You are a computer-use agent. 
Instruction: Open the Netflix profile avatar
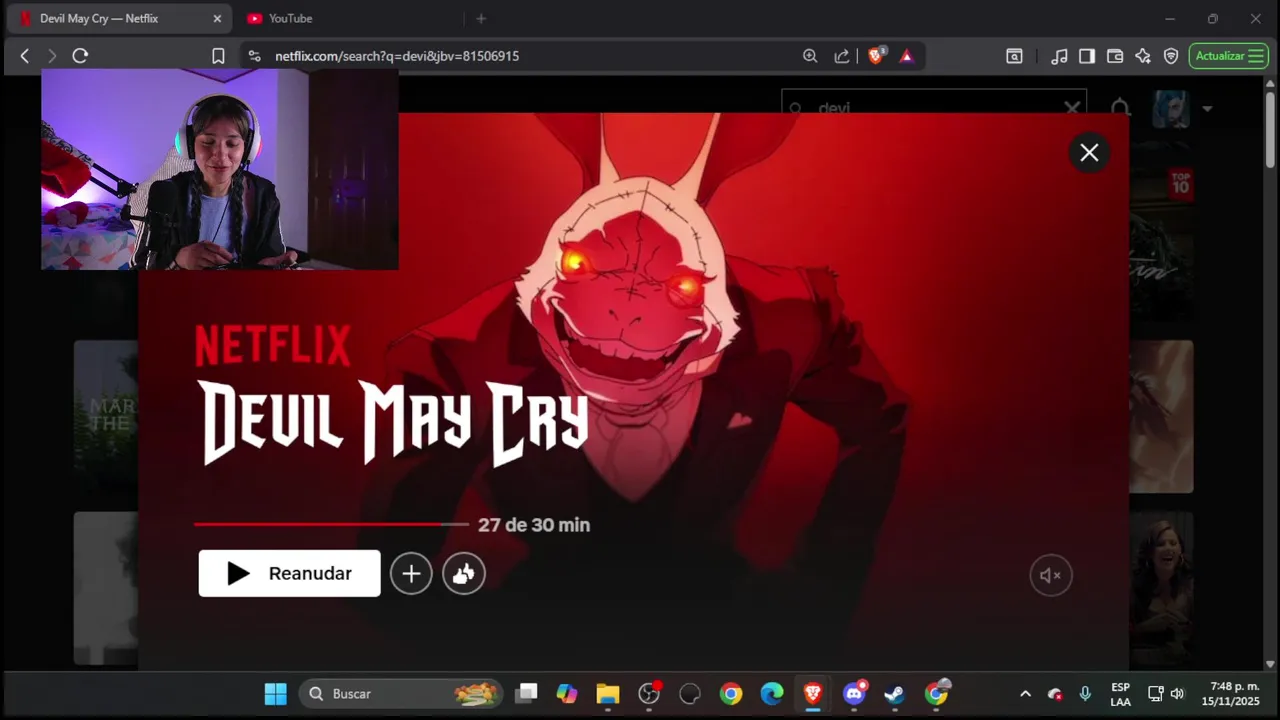click(1170, 107)
